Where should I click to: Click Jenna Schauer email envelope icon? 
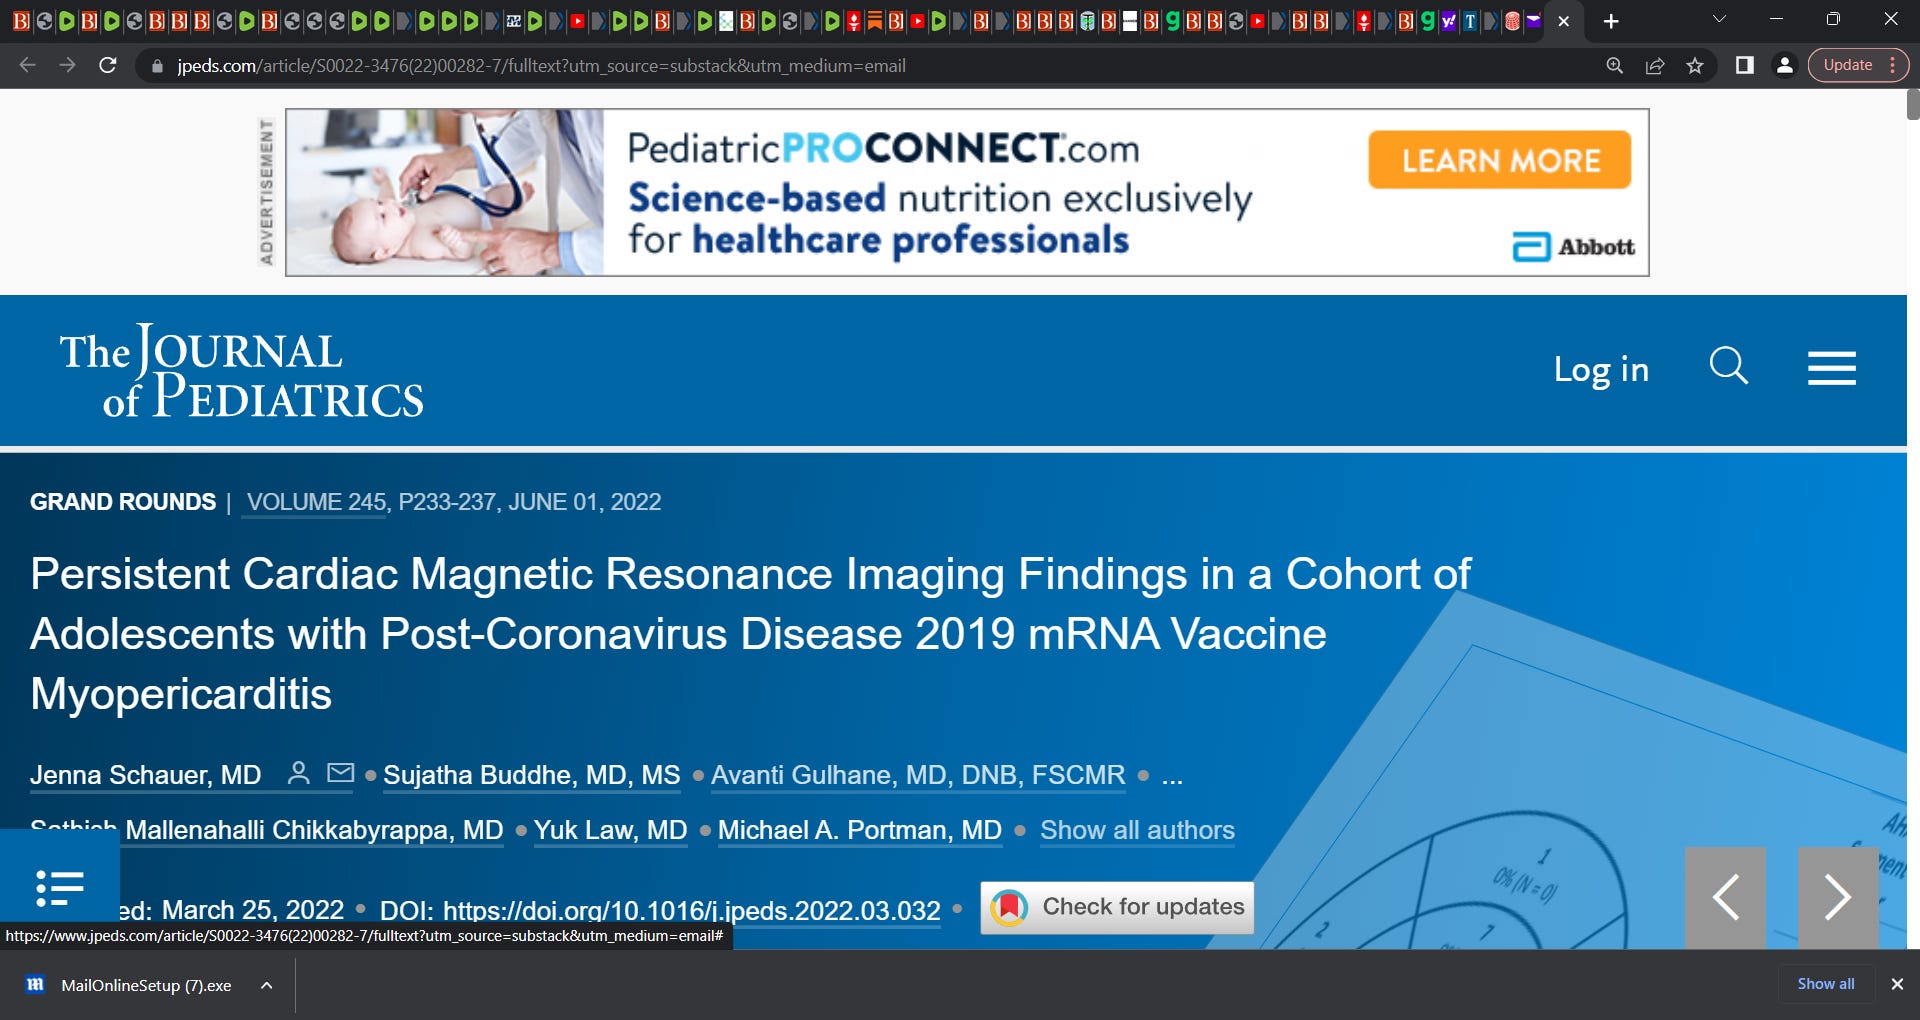click(341, 773)
